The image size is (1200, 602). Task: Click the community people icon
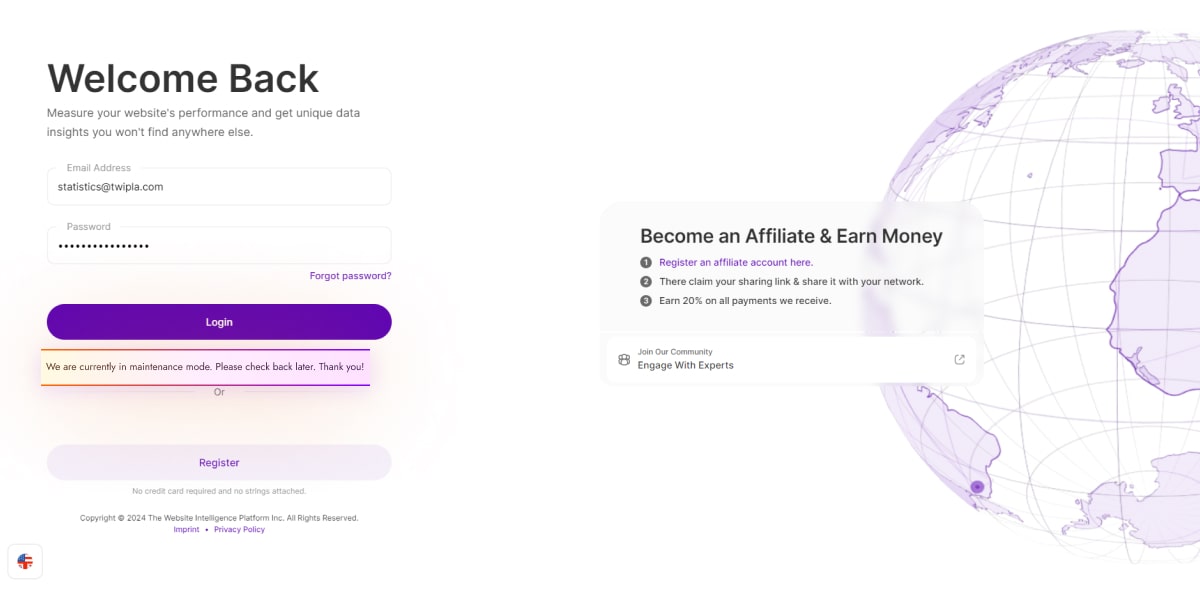[624, 359]
